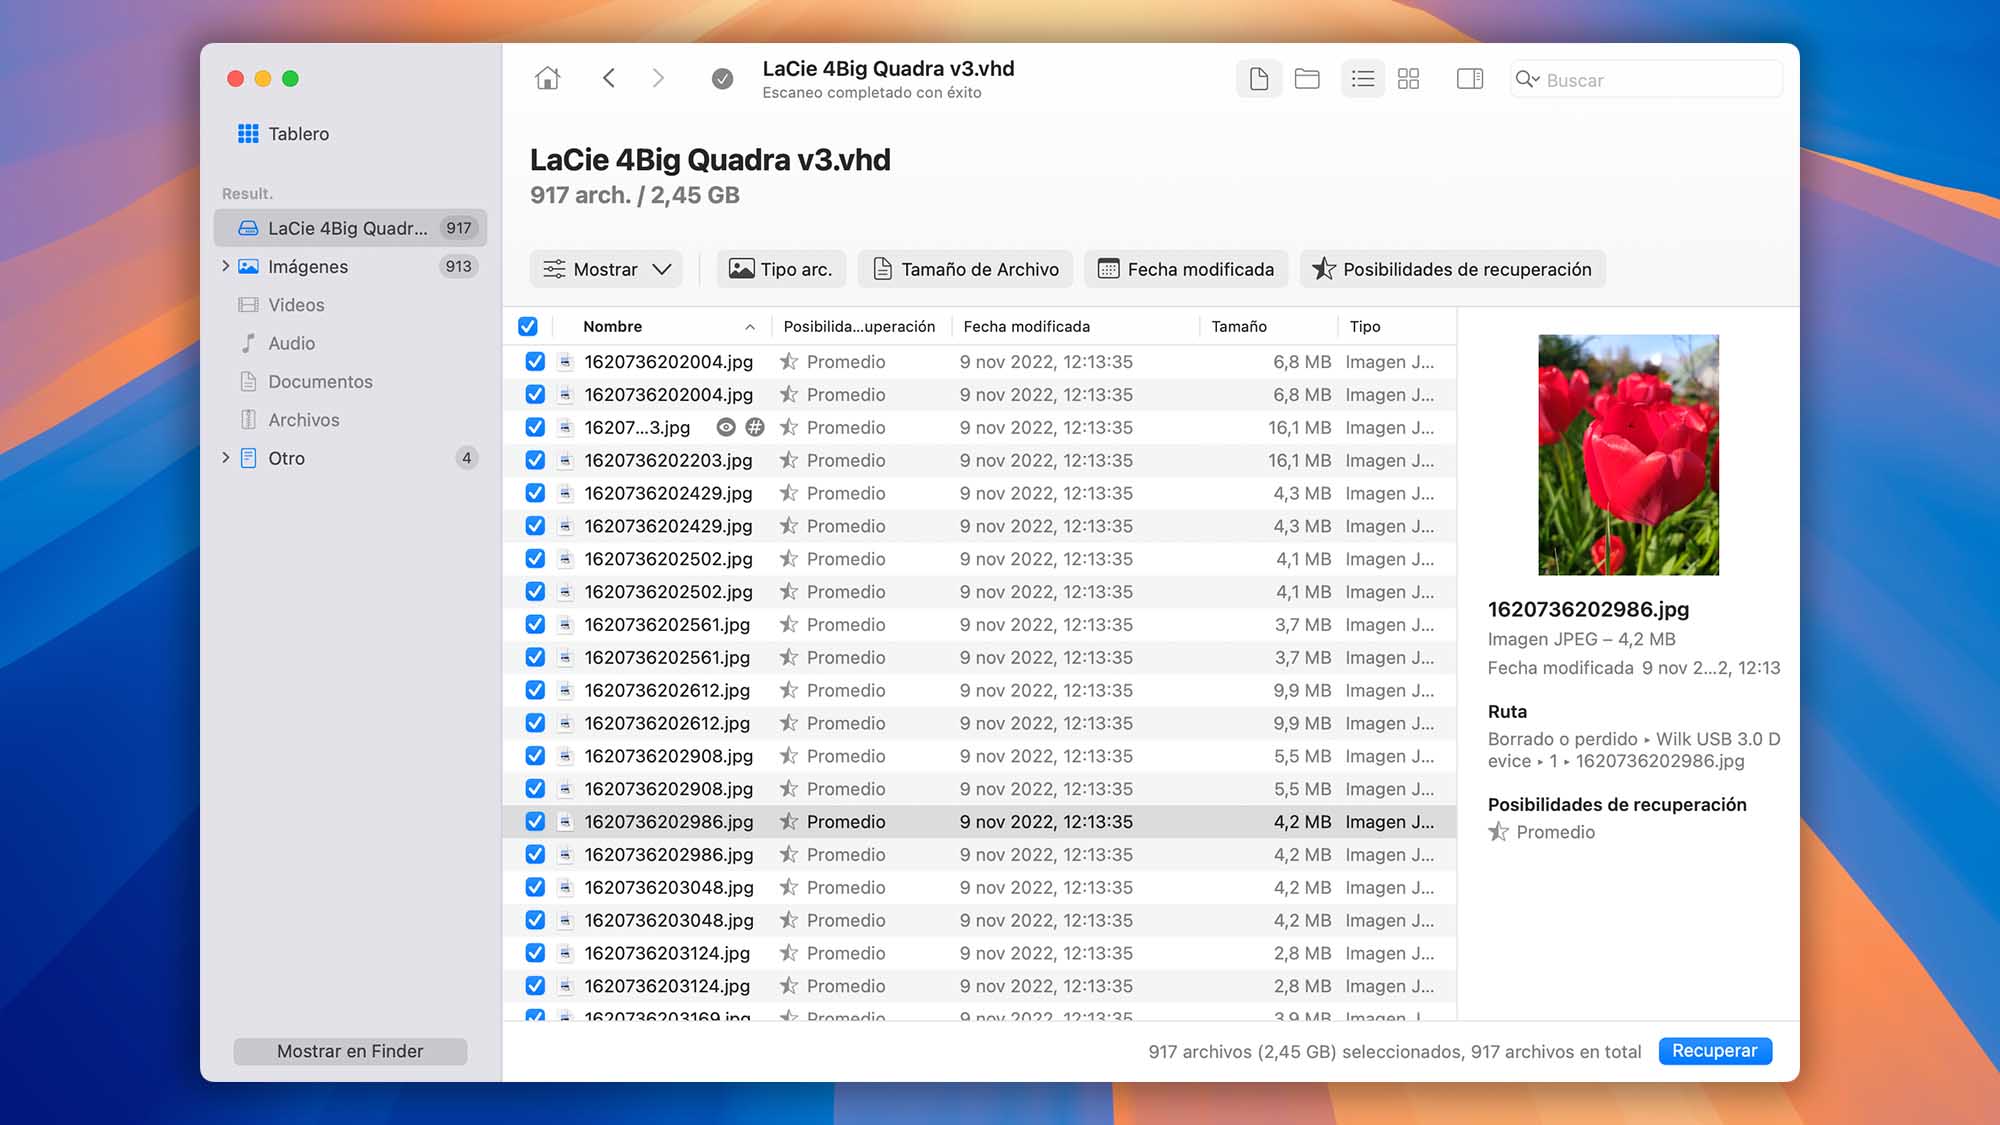Image resolution: width=2000 pixels, height=1125 pixels.
Task: Click star icon in recovery chances filter
Action: [1323, 269]
